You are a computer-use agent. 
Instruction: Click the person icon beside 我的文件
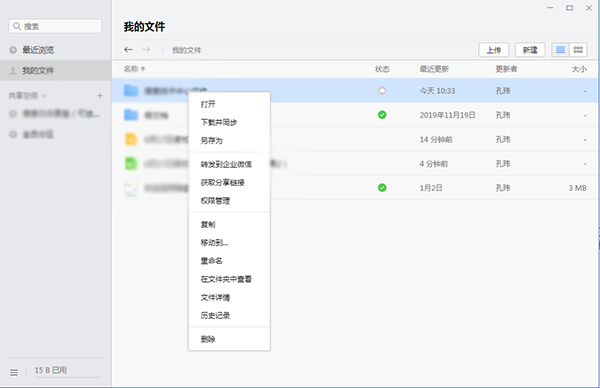pyautogui.click(x=13, y=71)
